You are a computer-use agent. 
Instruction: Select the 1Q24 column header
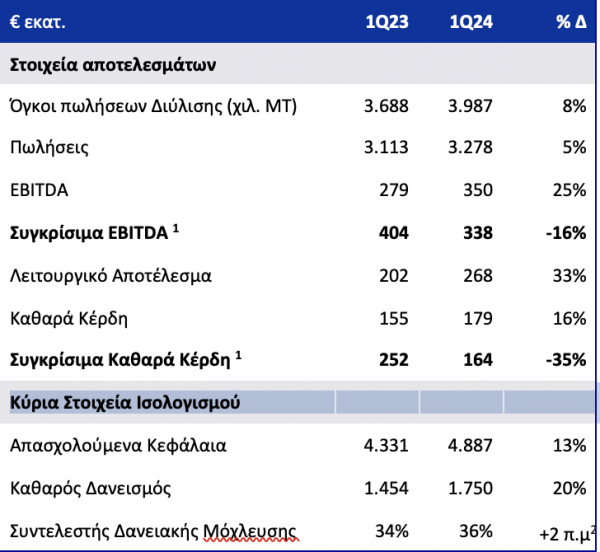pos(471,22)
